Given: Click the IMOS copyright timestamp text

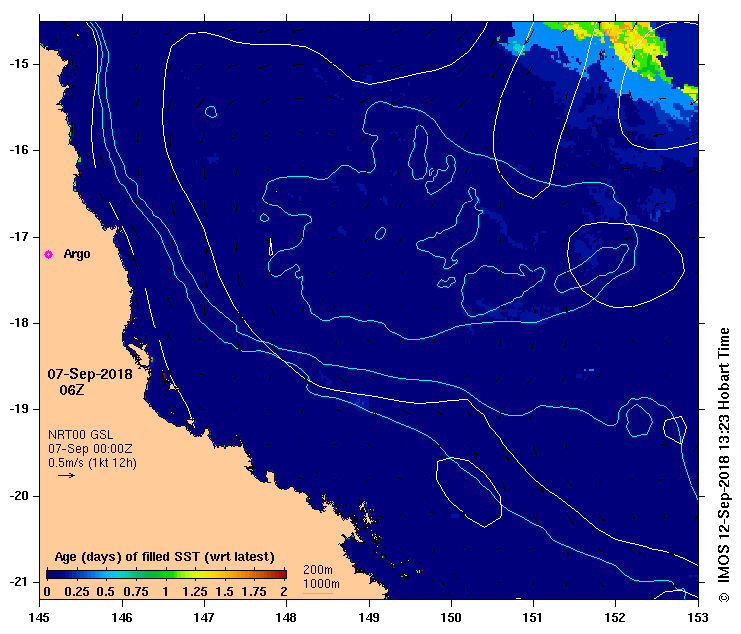Looking at the screenshot, I should [724, 465].
